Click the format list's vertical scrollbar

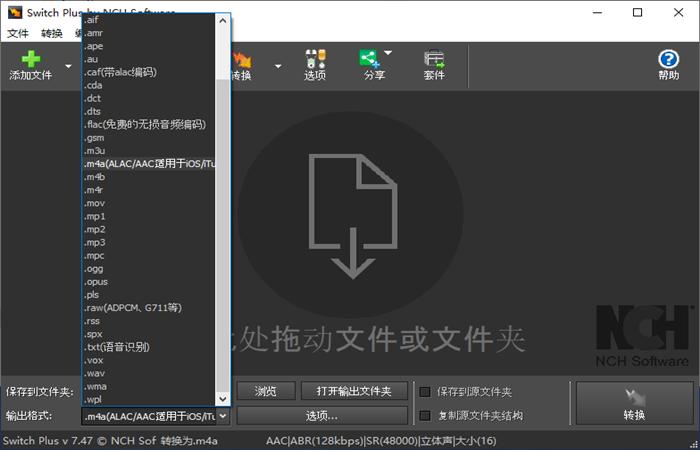(x=223, y=250)
